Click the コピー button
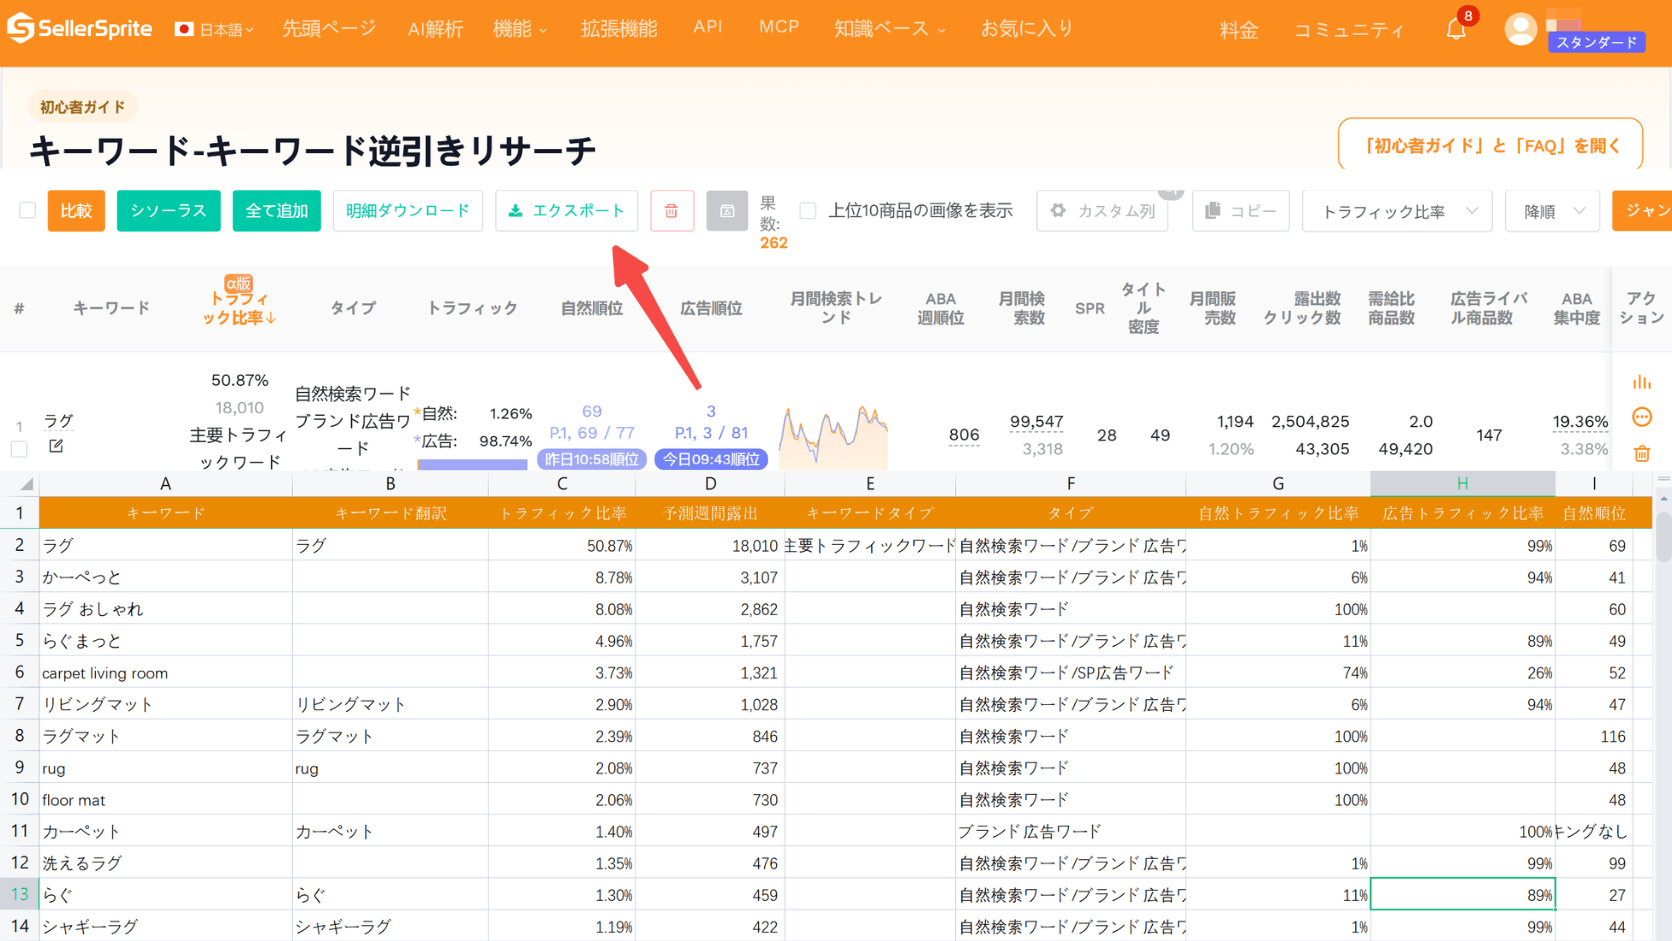This screenshot has height=941, width=1672. click(1240, 211)
